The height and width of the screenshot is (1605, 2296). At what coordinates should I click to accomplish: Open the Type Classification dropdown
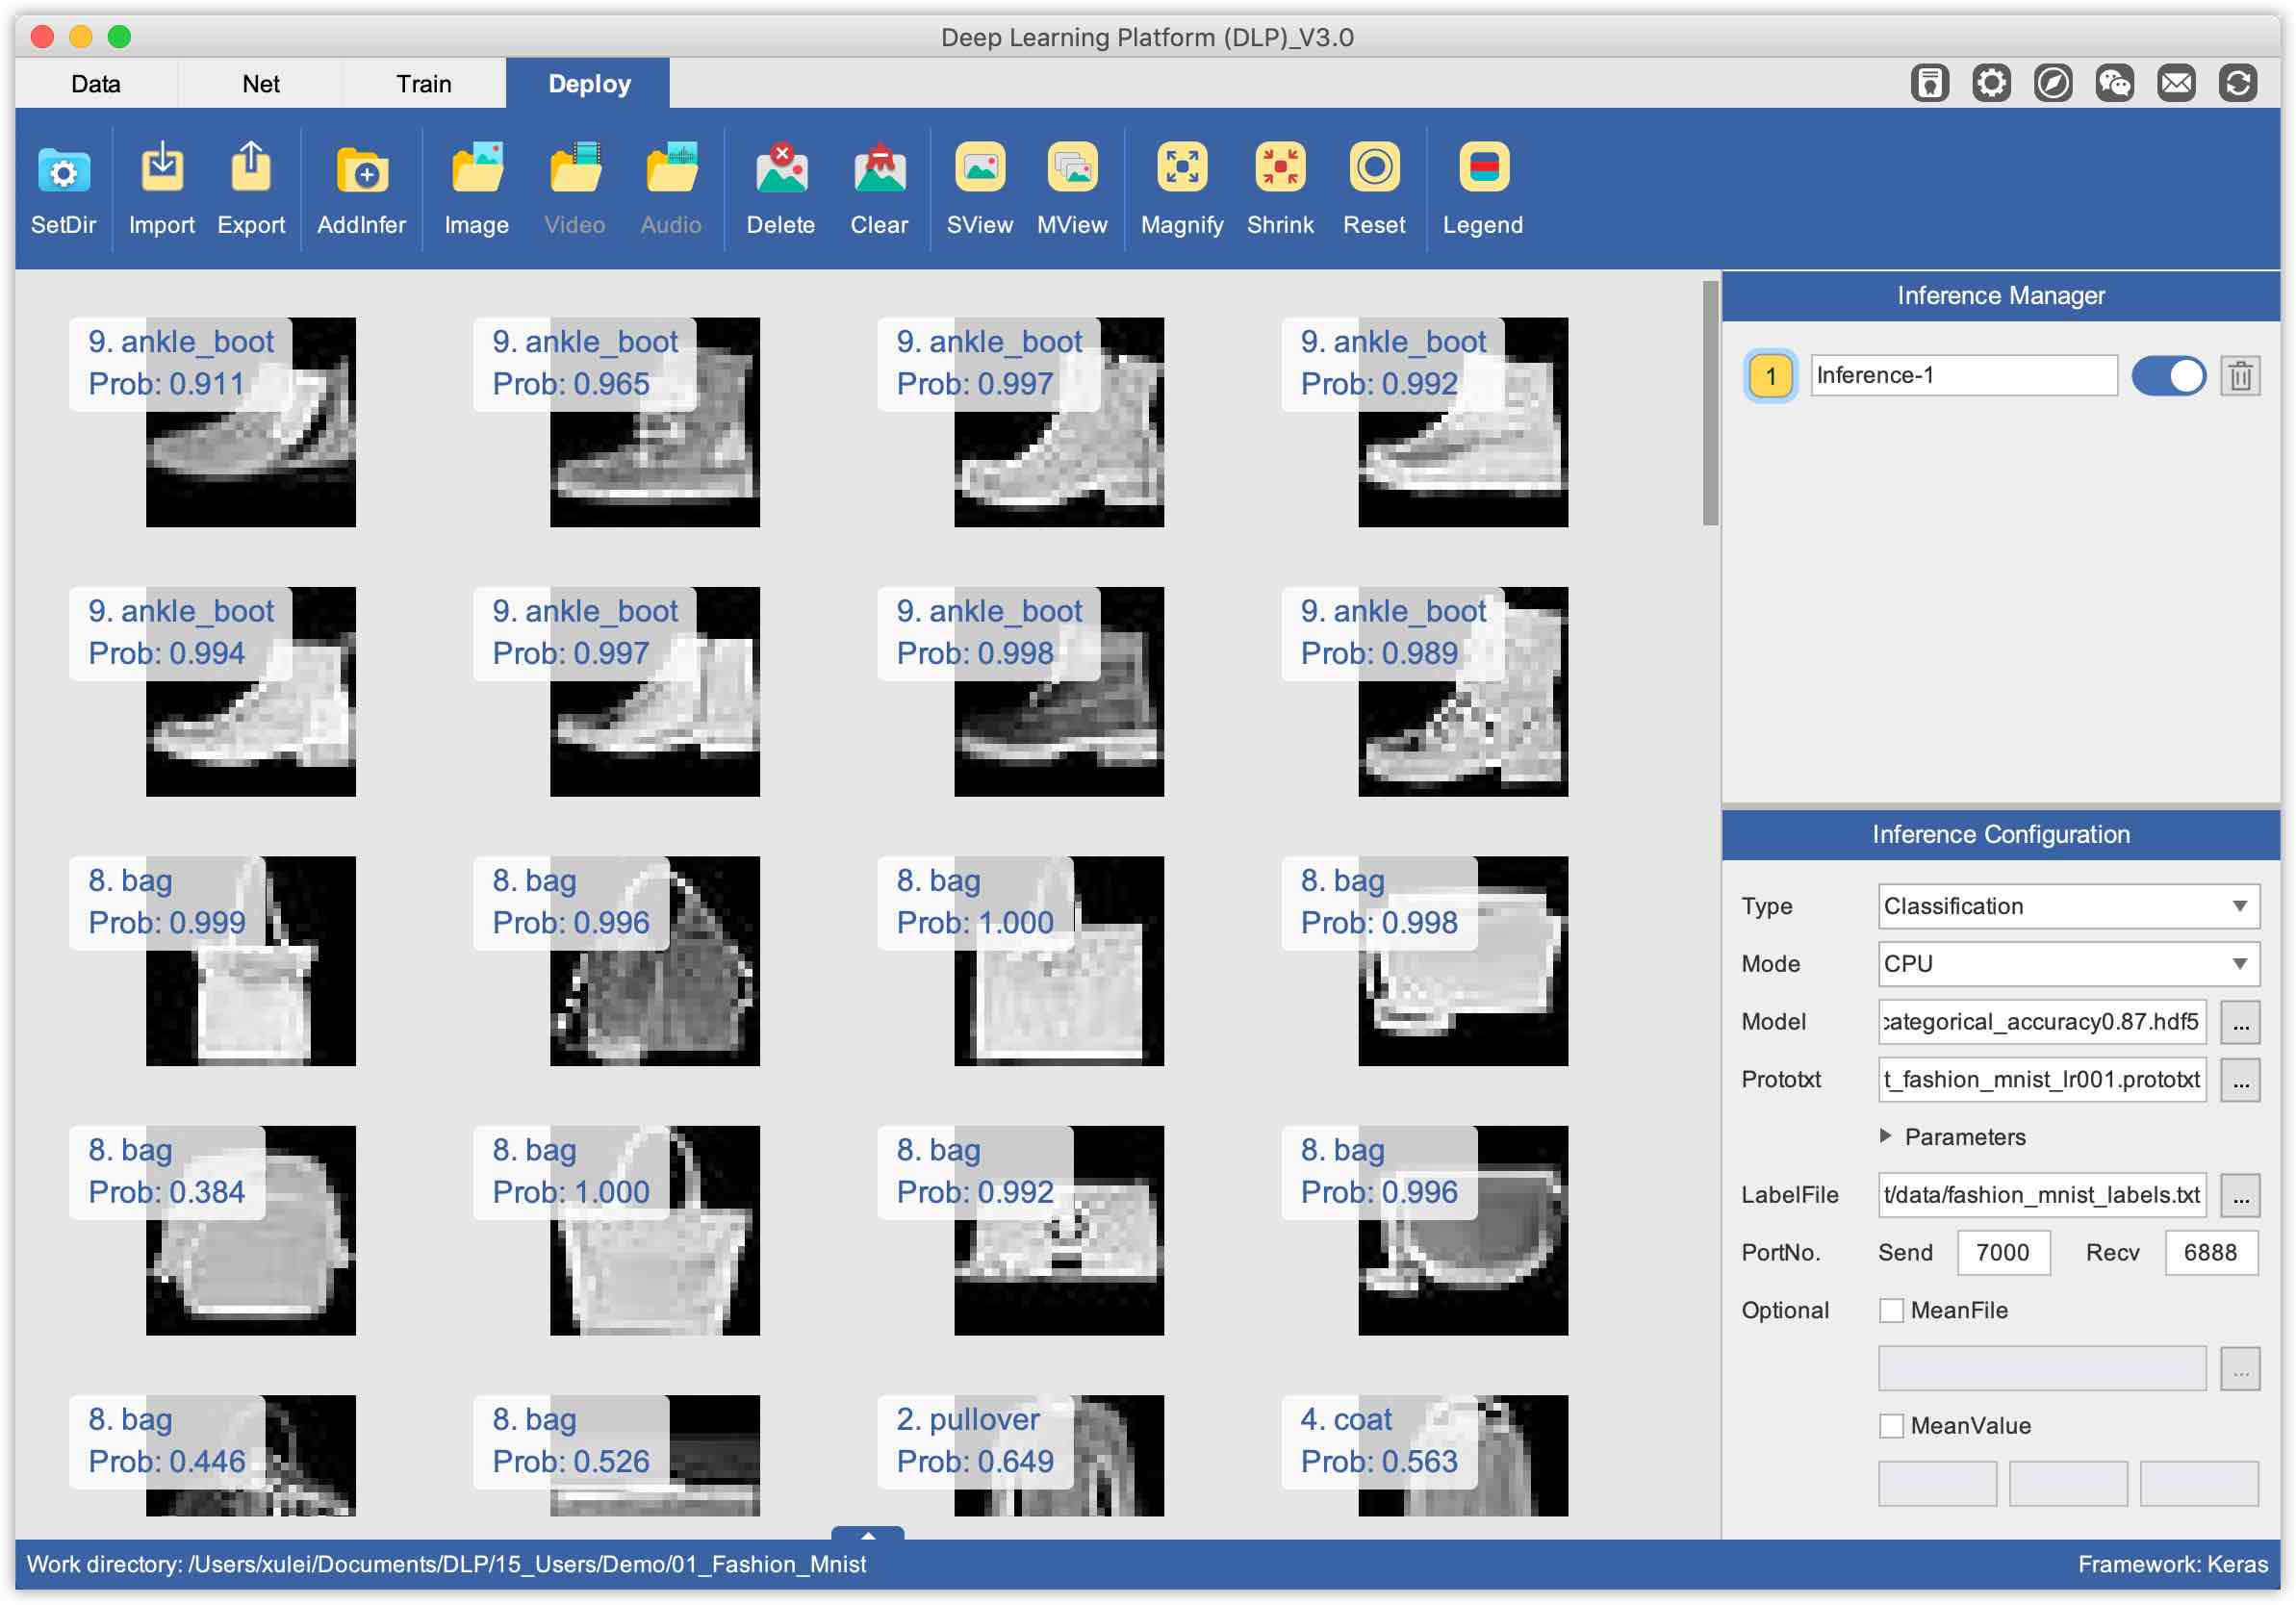[2068, 906]
